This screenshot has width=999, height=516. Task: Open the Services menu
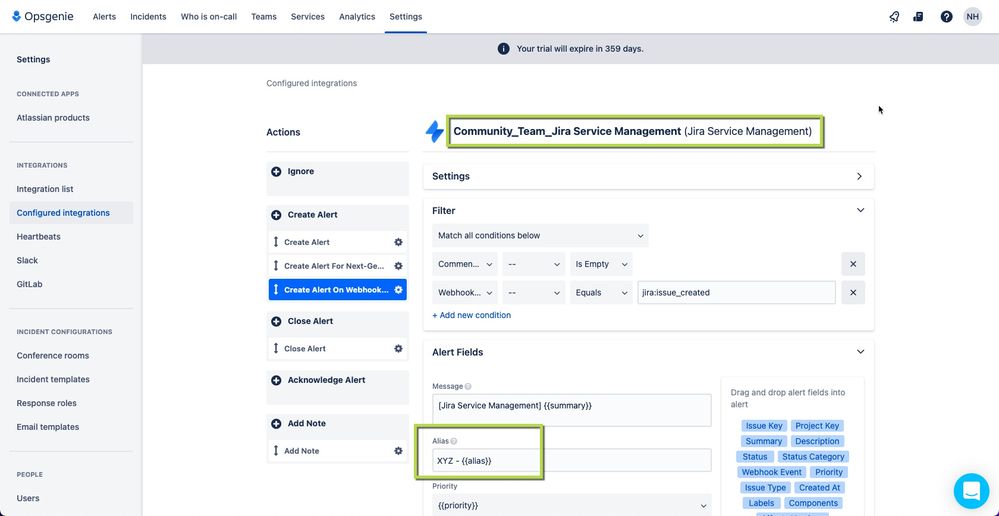308,17
